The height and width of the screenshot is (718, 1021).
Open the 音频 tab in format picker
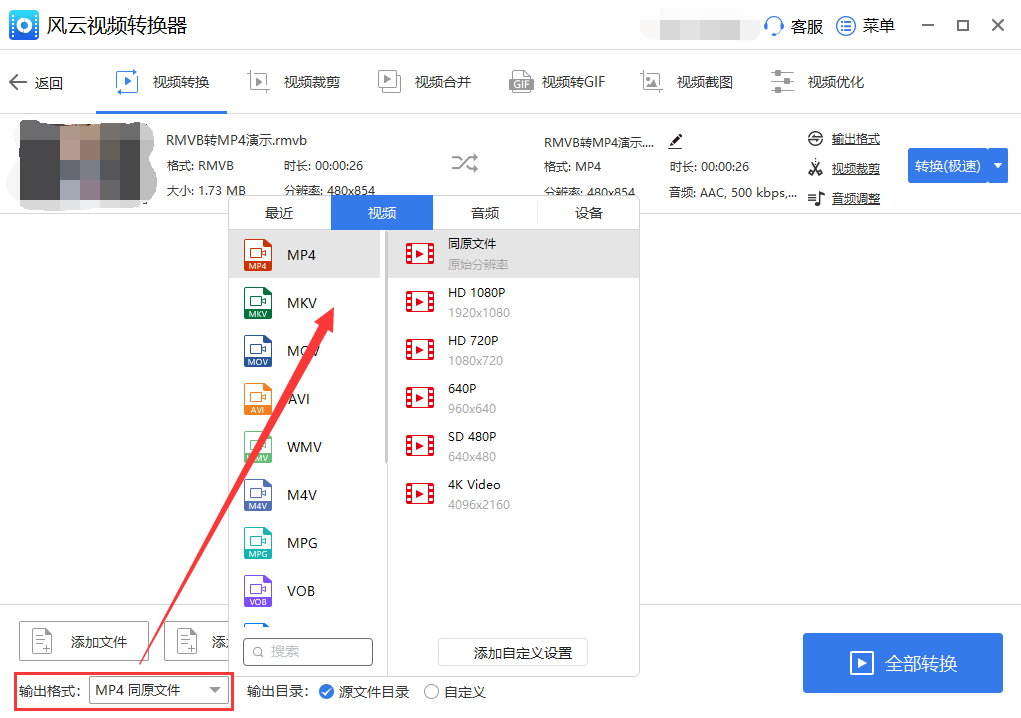click(484, 212)
